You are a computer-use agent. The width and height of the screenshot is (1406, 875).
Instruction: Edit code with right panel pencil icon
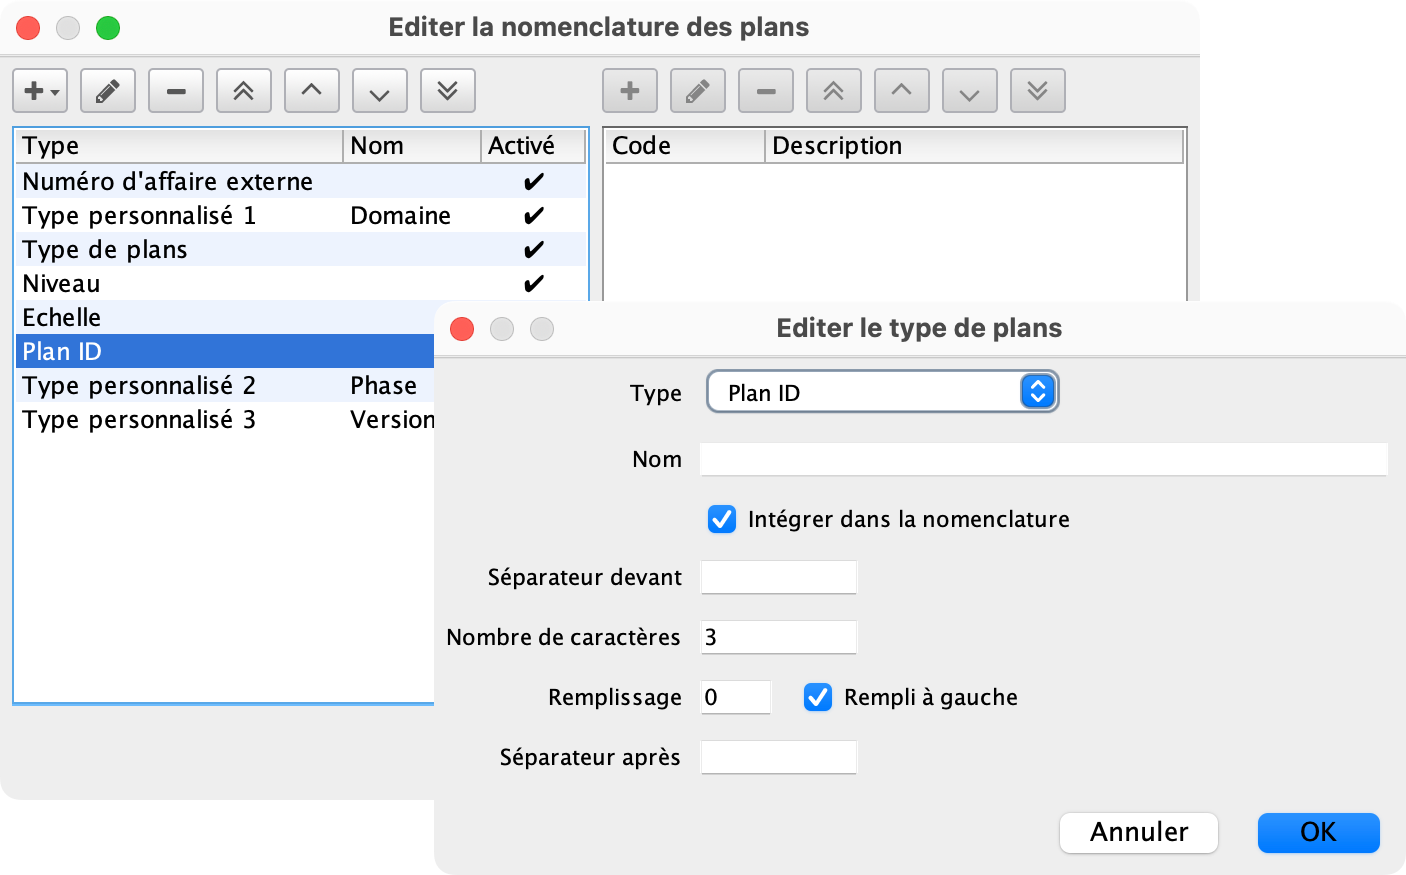click(x=698, y=91)
